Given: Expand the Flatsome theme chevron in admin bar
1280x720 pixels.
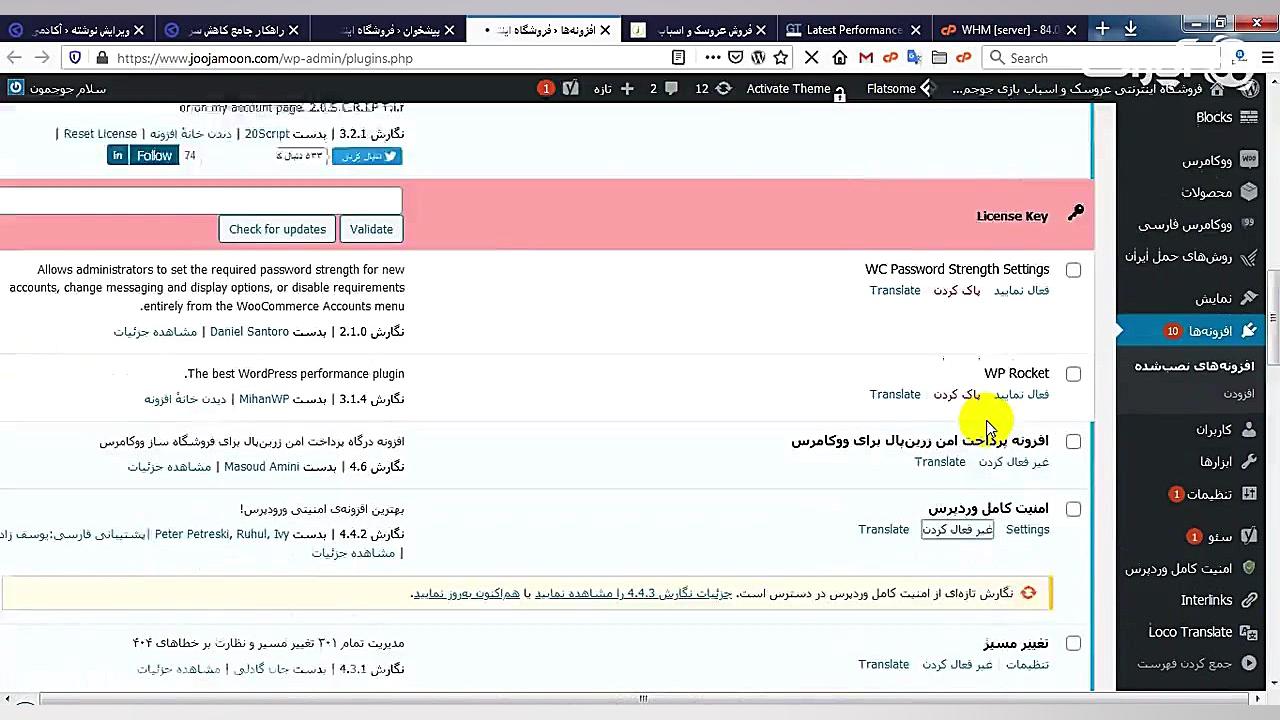Looking at the screenshot, I should pyautogui.click(x=925, y=88).
